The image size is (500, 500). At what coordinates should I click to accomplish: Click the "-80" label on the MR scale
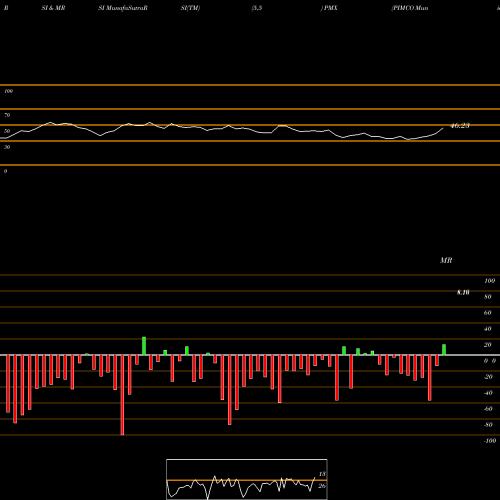click(488, 425)
